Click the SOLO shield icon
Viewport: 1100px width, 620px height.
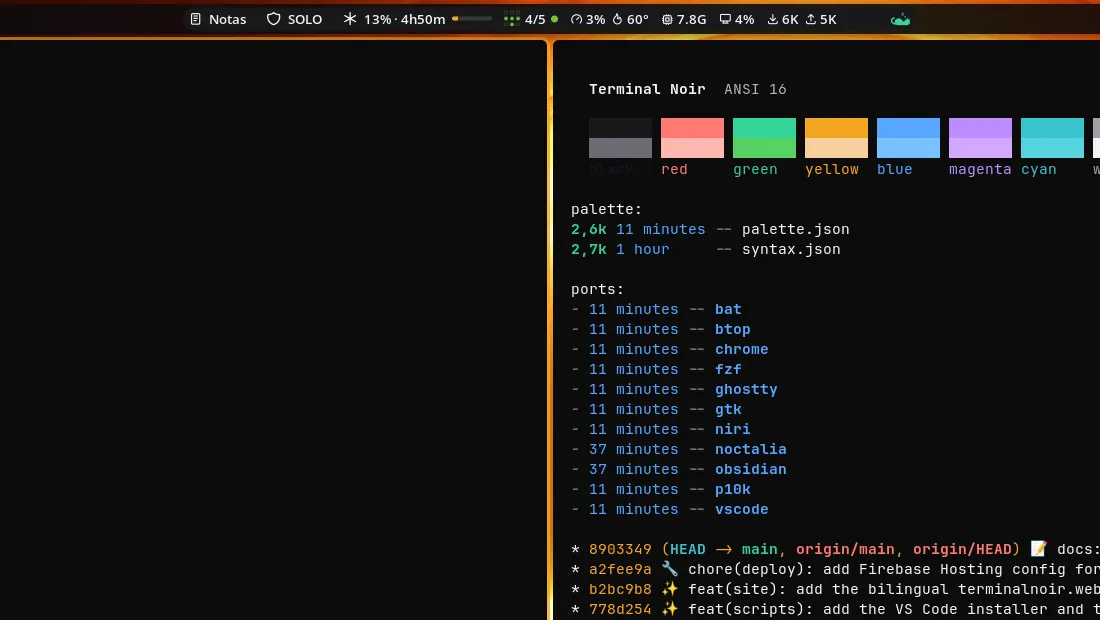tap(274, 20)
